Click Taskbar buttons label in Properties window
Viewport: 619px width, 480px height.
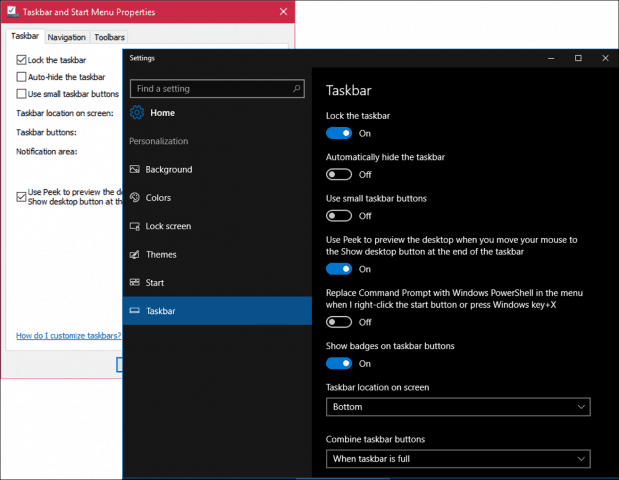(46, 132)
